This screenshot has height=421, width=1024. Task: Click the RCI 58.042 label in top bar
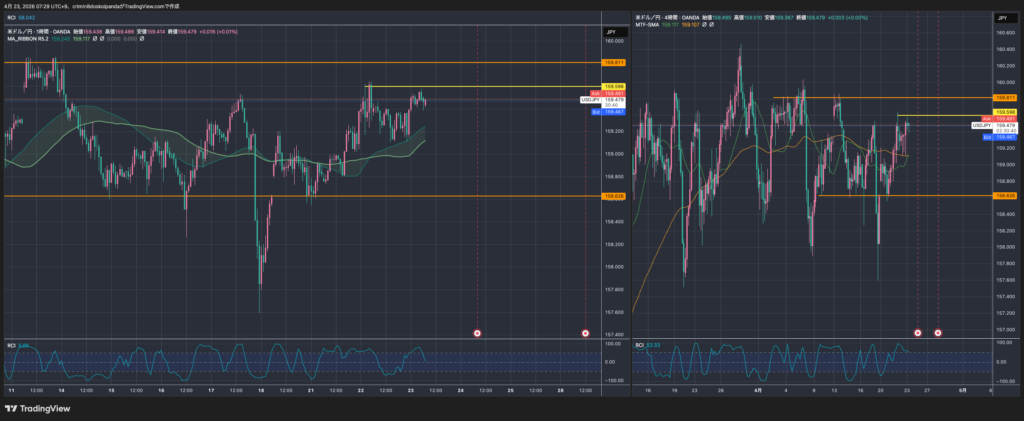pyautogui.click(x=20, y=17)
